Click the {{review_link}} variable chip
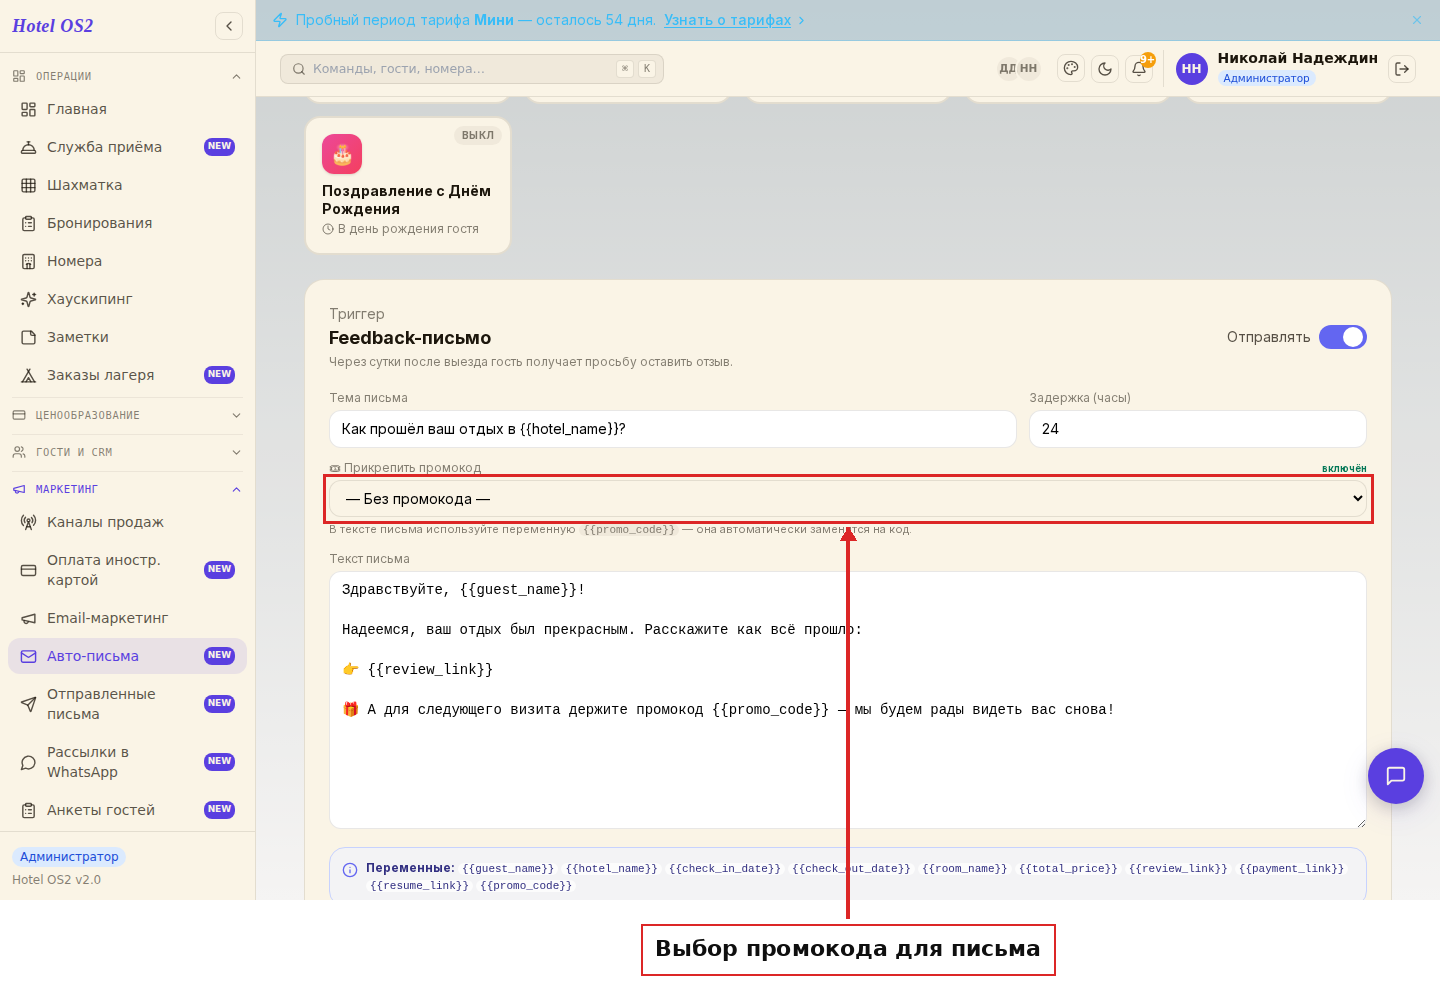The width and height of the screenshot is (1440, 999). pyautogui.click(x=1178, y=869)
